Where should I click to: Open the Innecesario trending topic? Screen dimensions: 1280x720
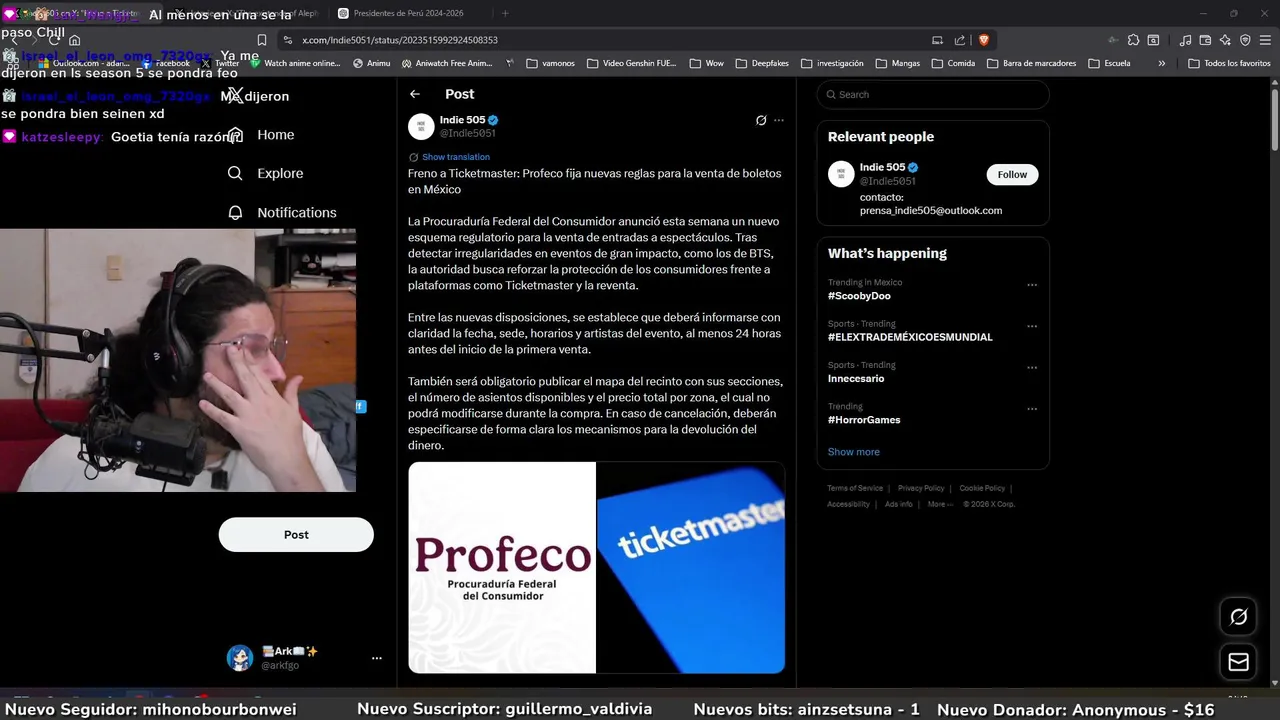coord(856,378)
